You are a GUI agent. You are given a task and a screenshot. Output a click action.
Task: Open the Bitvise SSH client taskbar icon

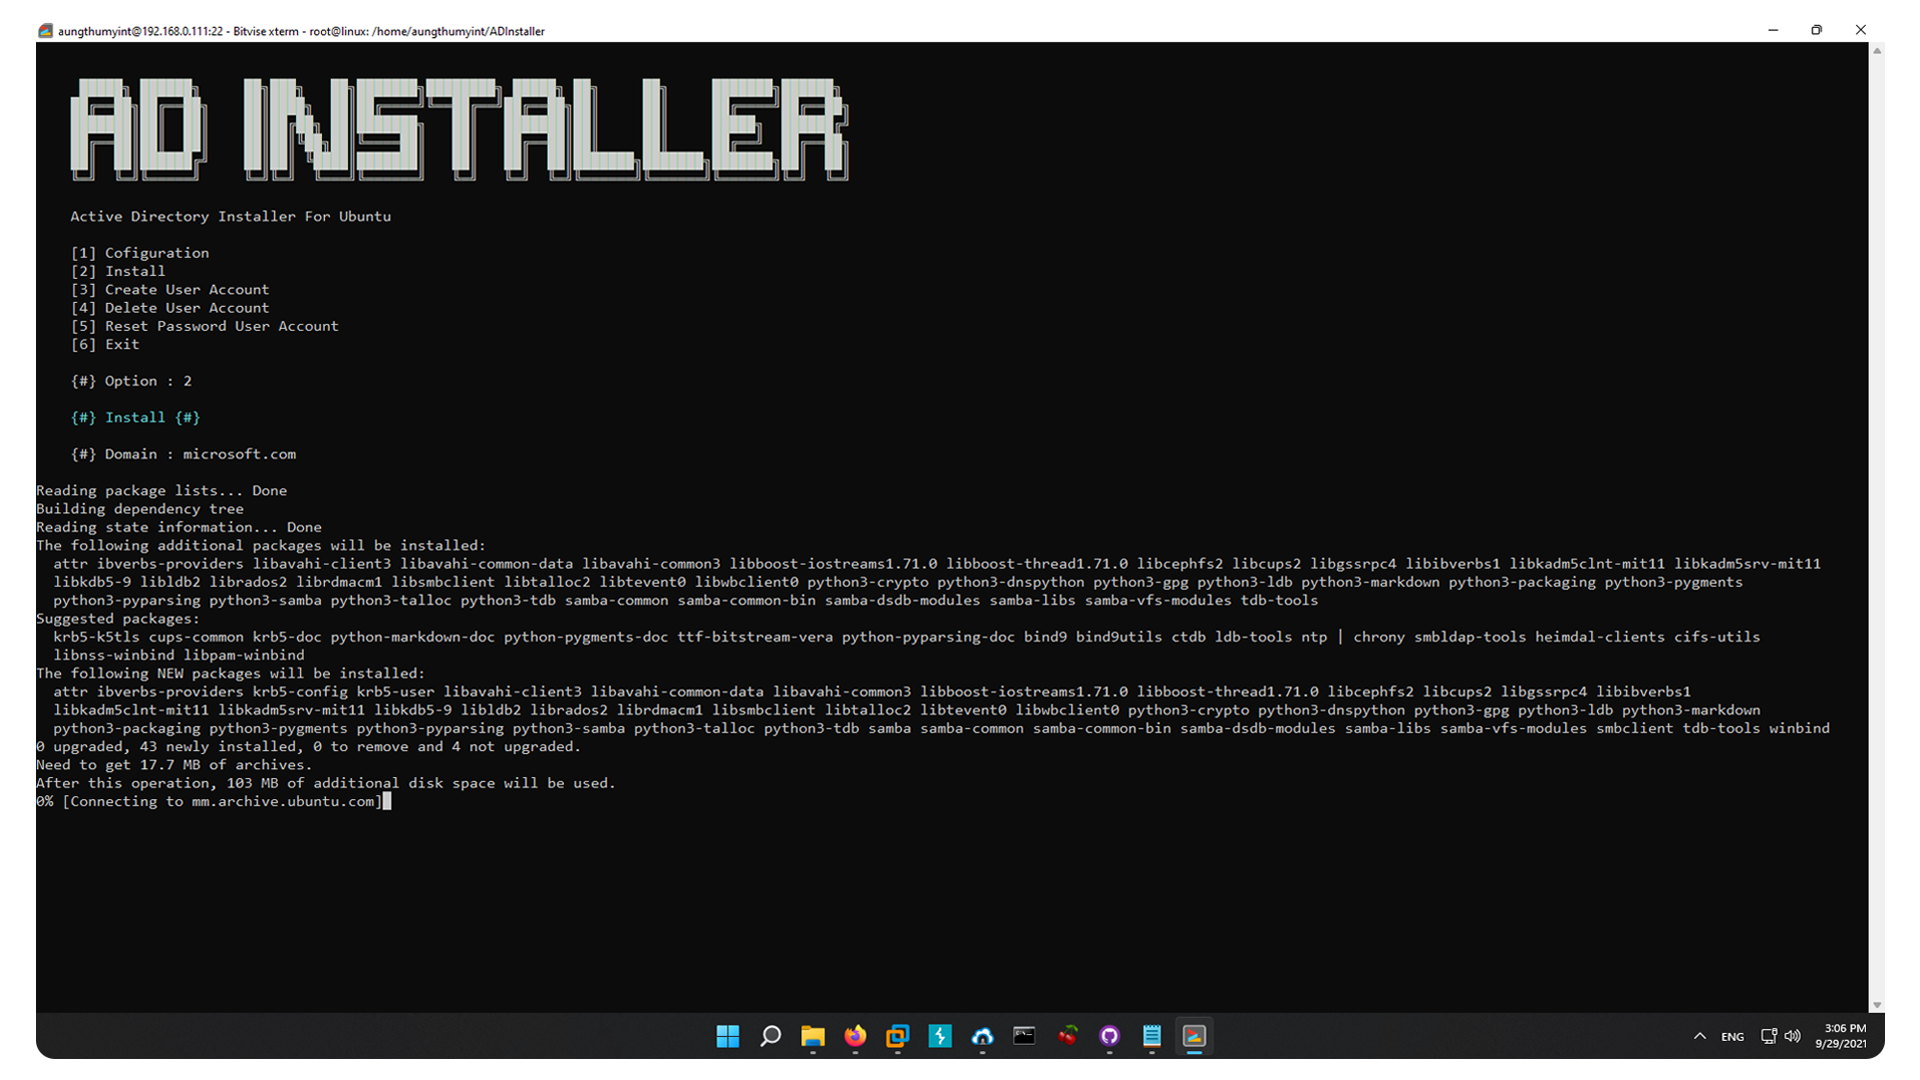(940, 1036)
